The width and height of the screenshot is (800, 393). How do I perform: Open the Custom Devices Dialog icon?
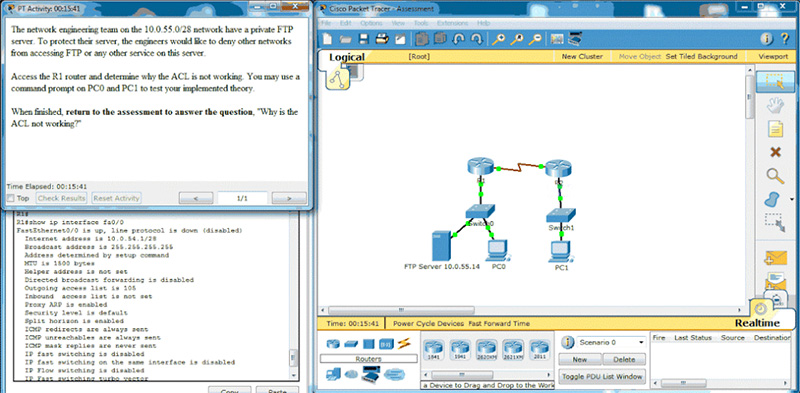pos(575,39)
